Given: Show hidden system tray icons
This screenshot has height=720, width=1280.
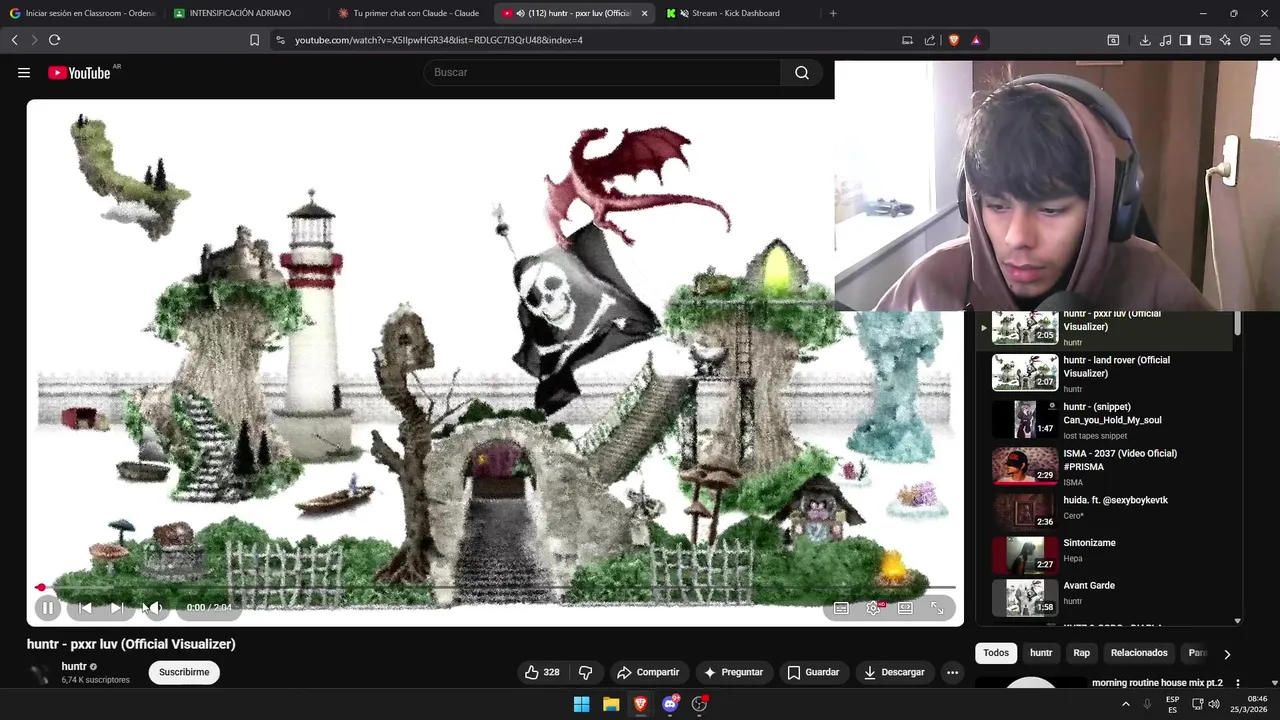Looking at the screenshot, I should click(x=1125, y=704).
